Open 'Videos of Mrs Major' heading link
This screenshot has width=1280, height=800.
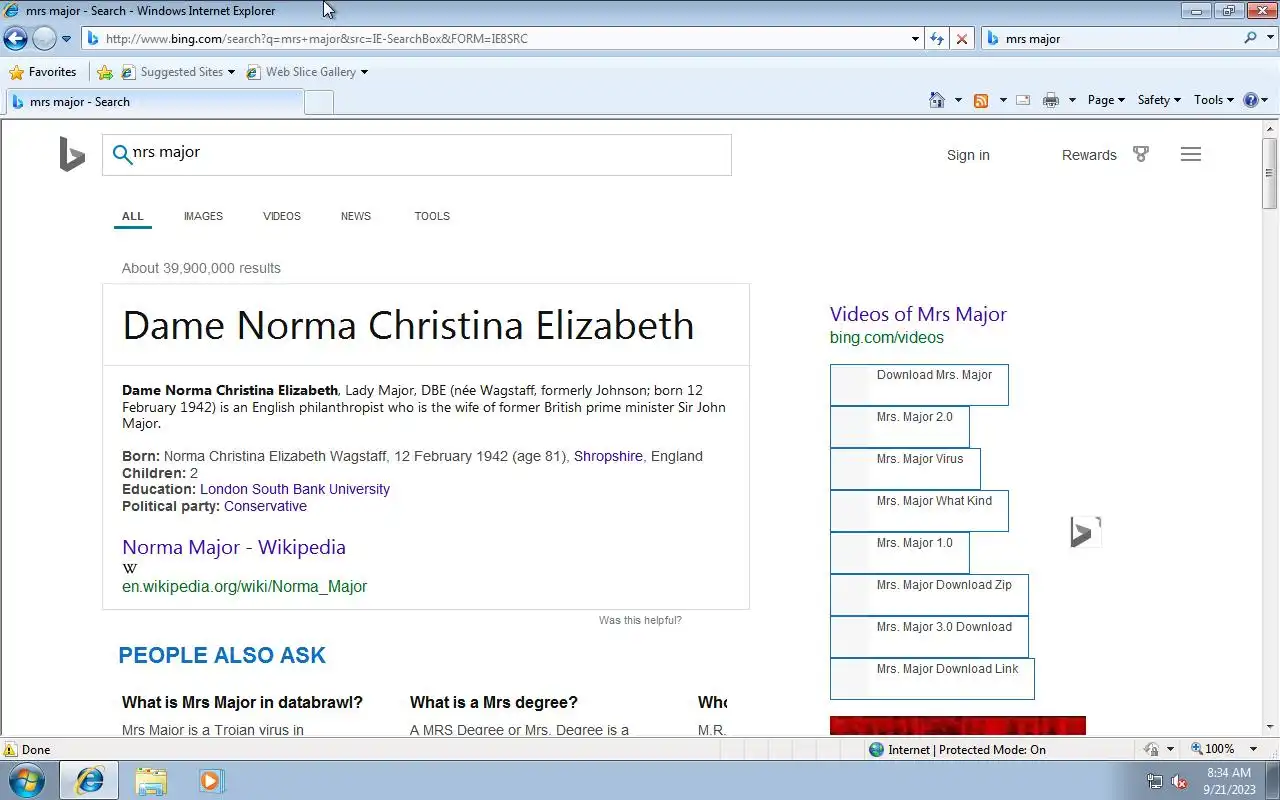(918, 314)
